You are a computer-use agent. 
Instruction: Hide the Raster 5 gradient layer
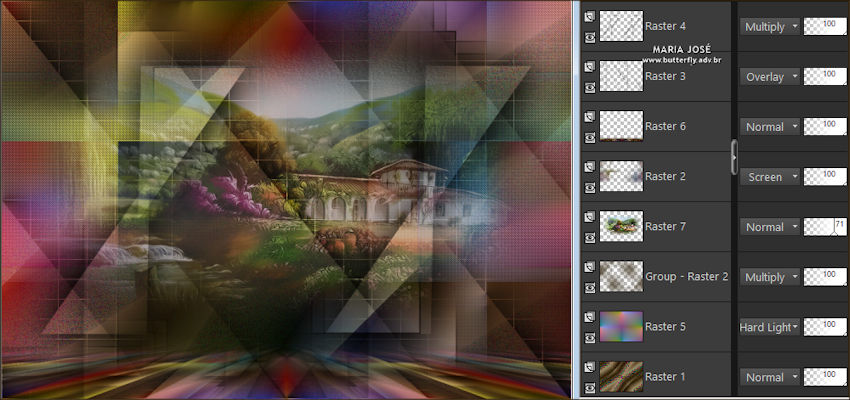pyautogui.click(x=590, y=337)
